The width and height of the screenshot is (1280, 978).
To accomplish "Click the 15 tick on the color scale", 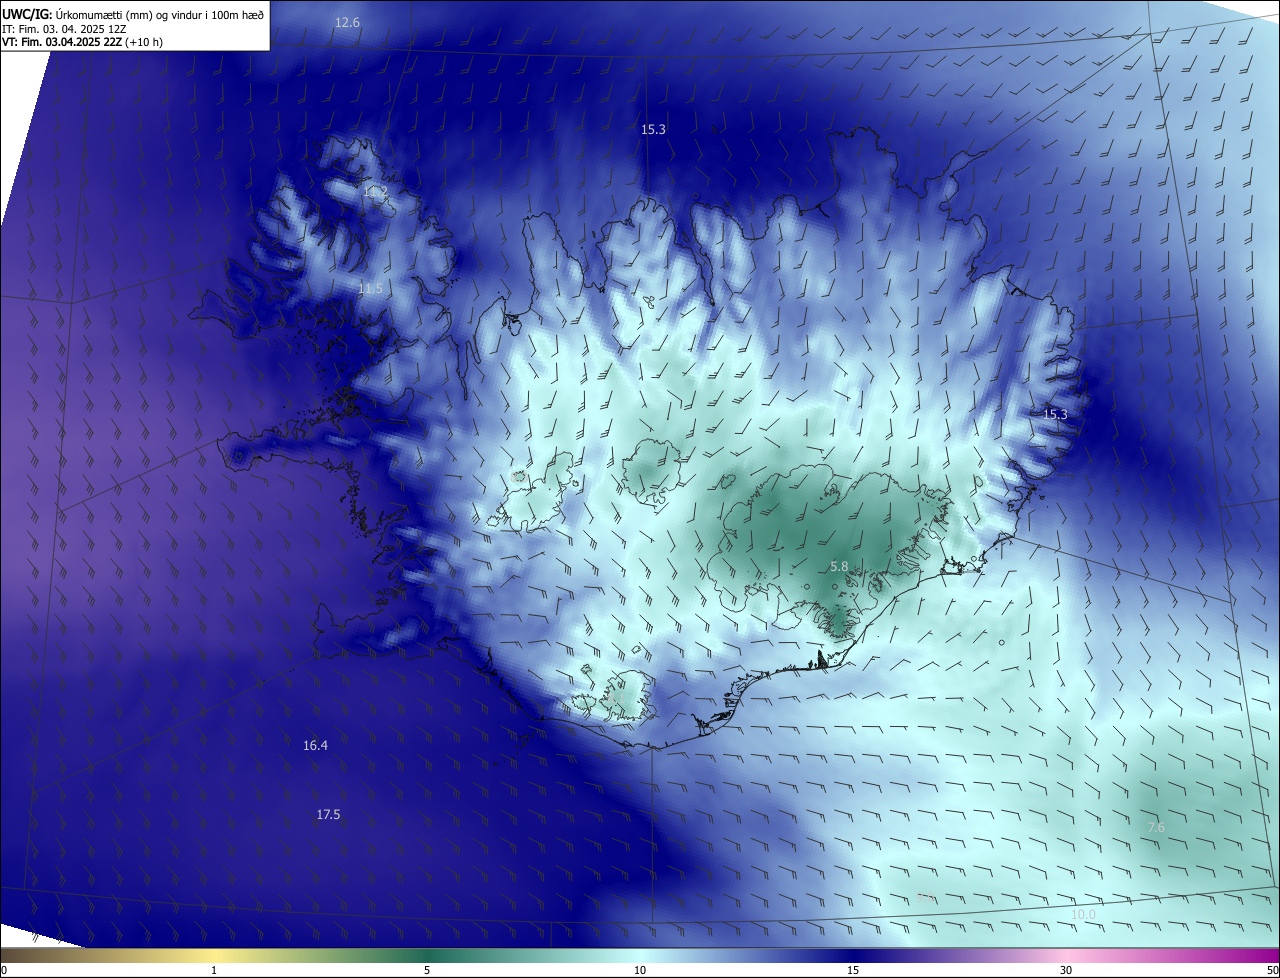I will click(x=853, y=970).
